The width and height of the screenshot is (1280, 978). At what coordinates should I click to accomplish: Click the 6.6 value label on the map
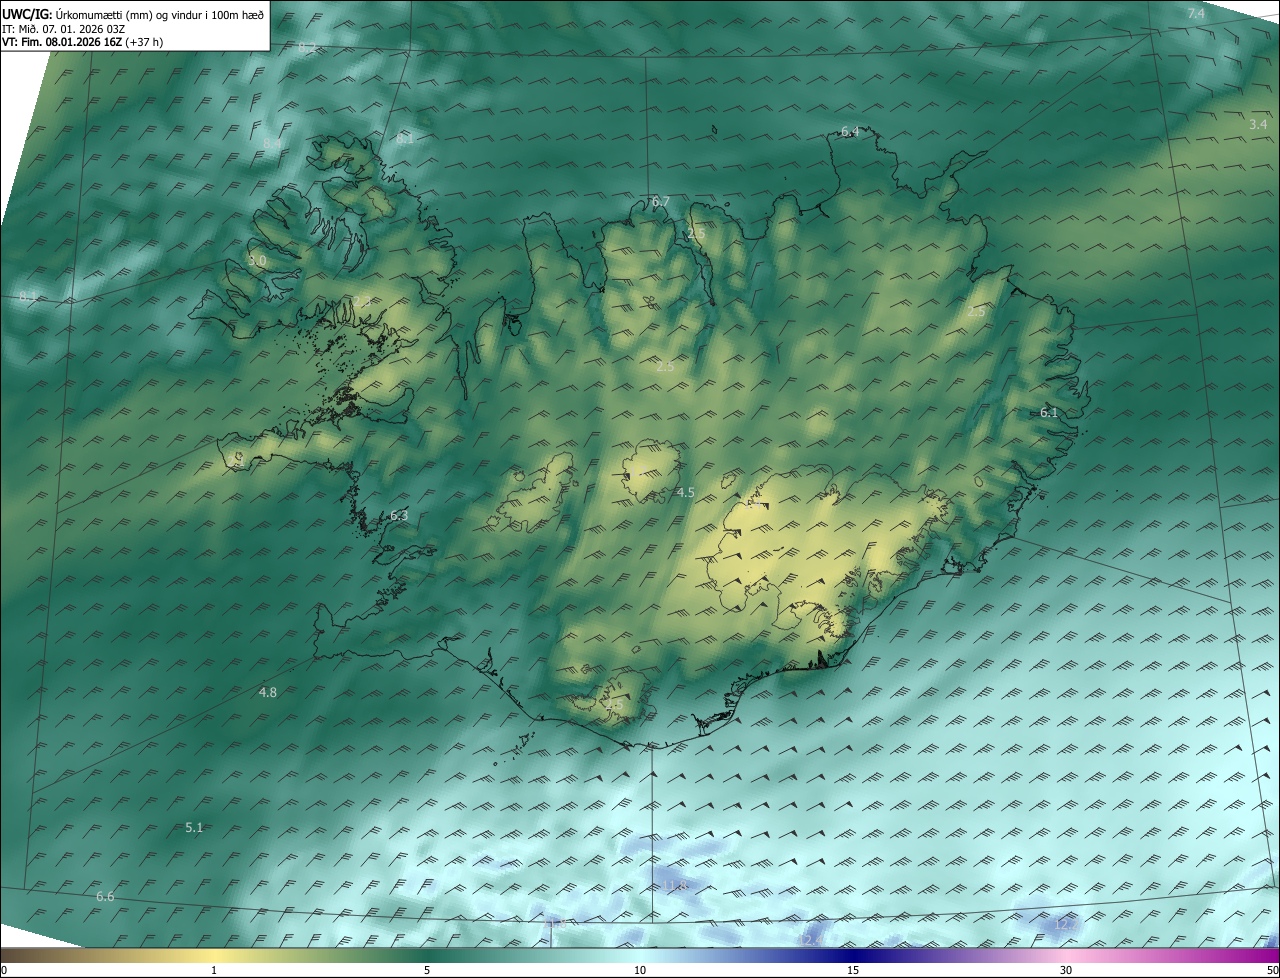pyautogui.click(x=105, y=896)
